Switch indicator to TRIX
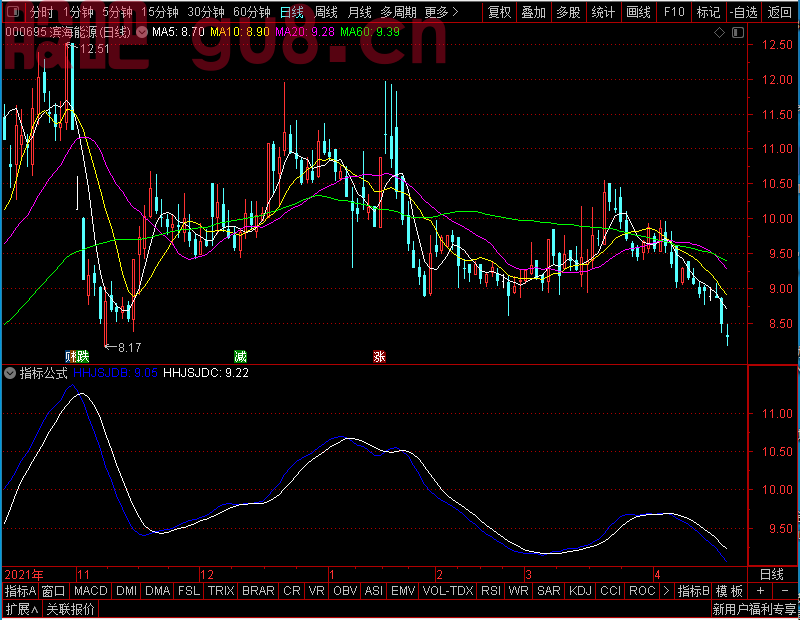Screen dimensions: 800x620 coord(221,591)
